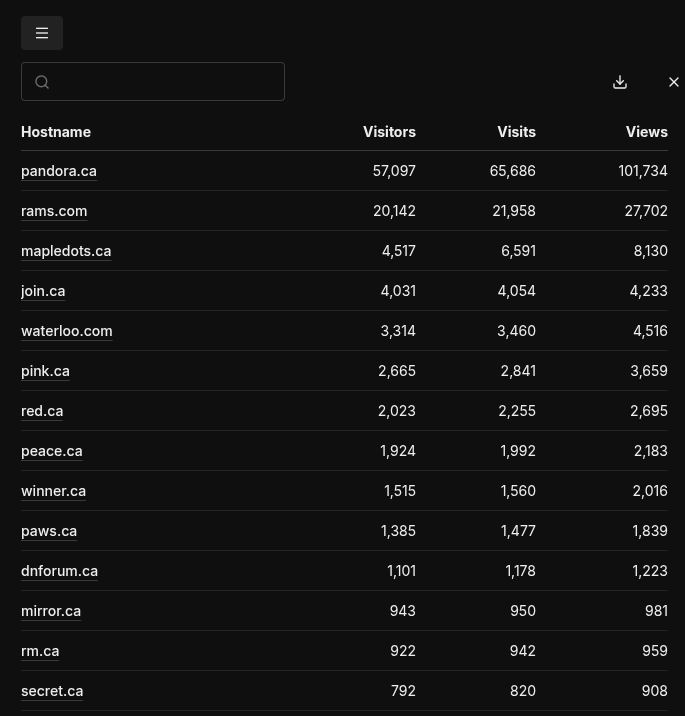Select views value 1,839 for paws.ca

pos(650,531)
